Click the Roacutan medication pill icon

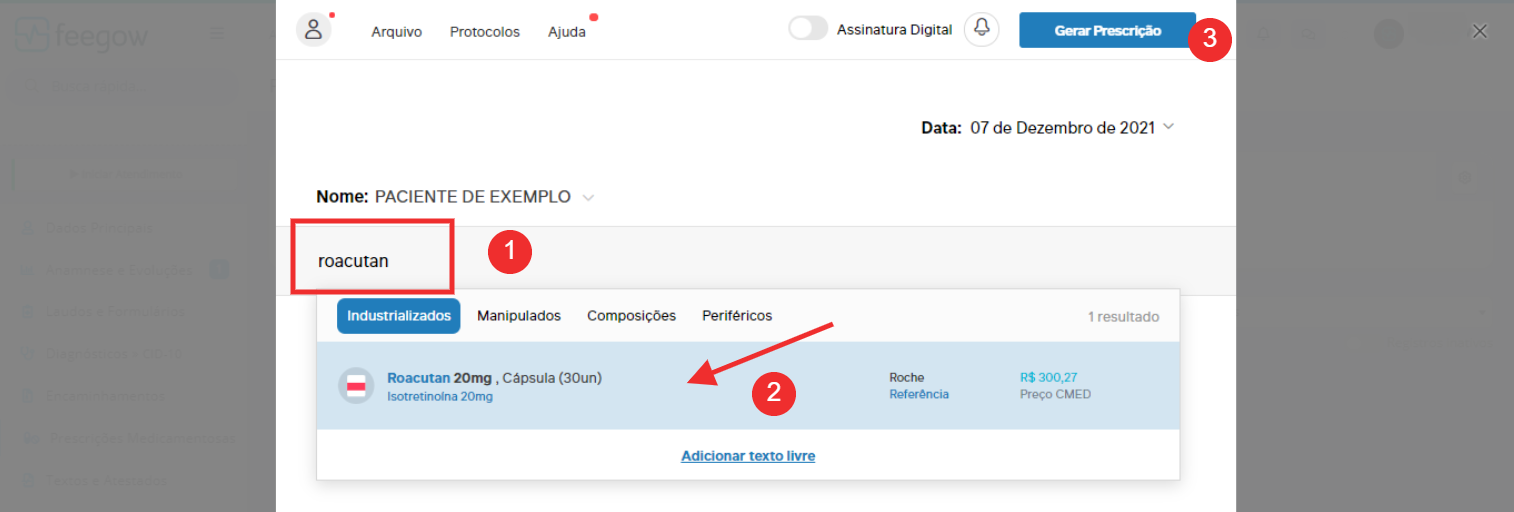[356, 385]
